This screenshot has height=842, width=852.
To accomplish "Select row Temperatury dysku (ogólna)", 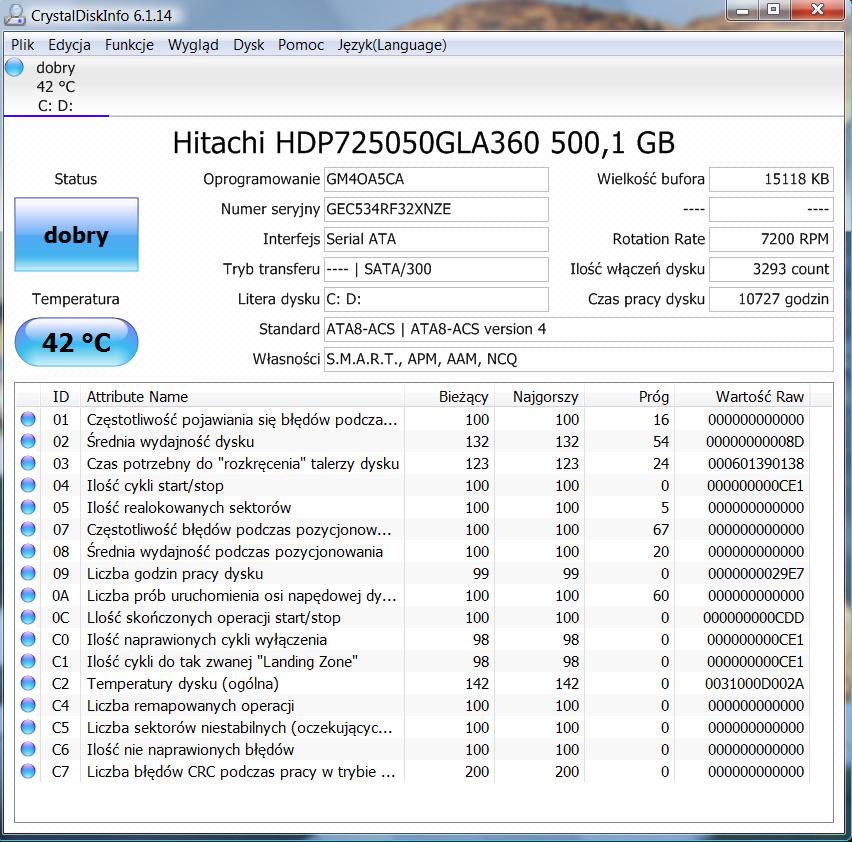I will point(412,683).
